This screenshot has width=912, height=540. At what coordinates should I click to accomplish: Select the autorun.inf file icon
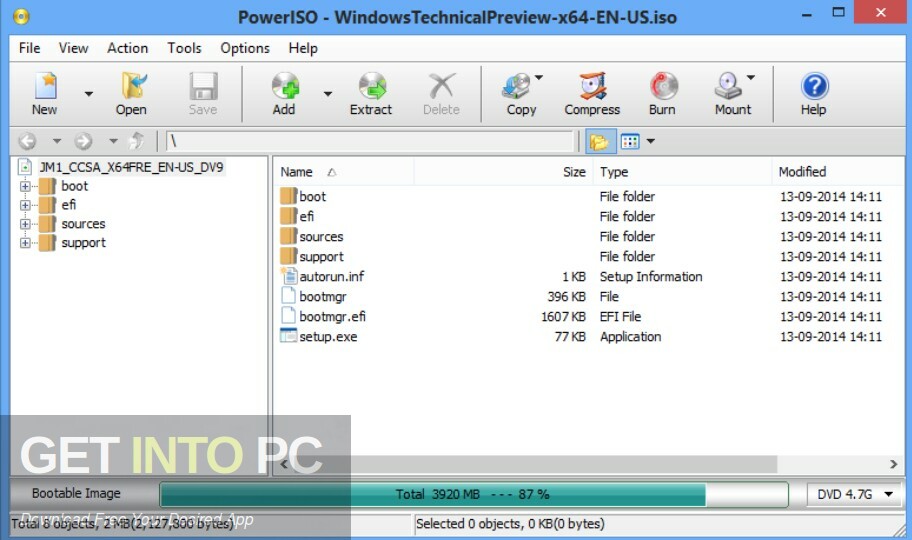click(288, 276)
